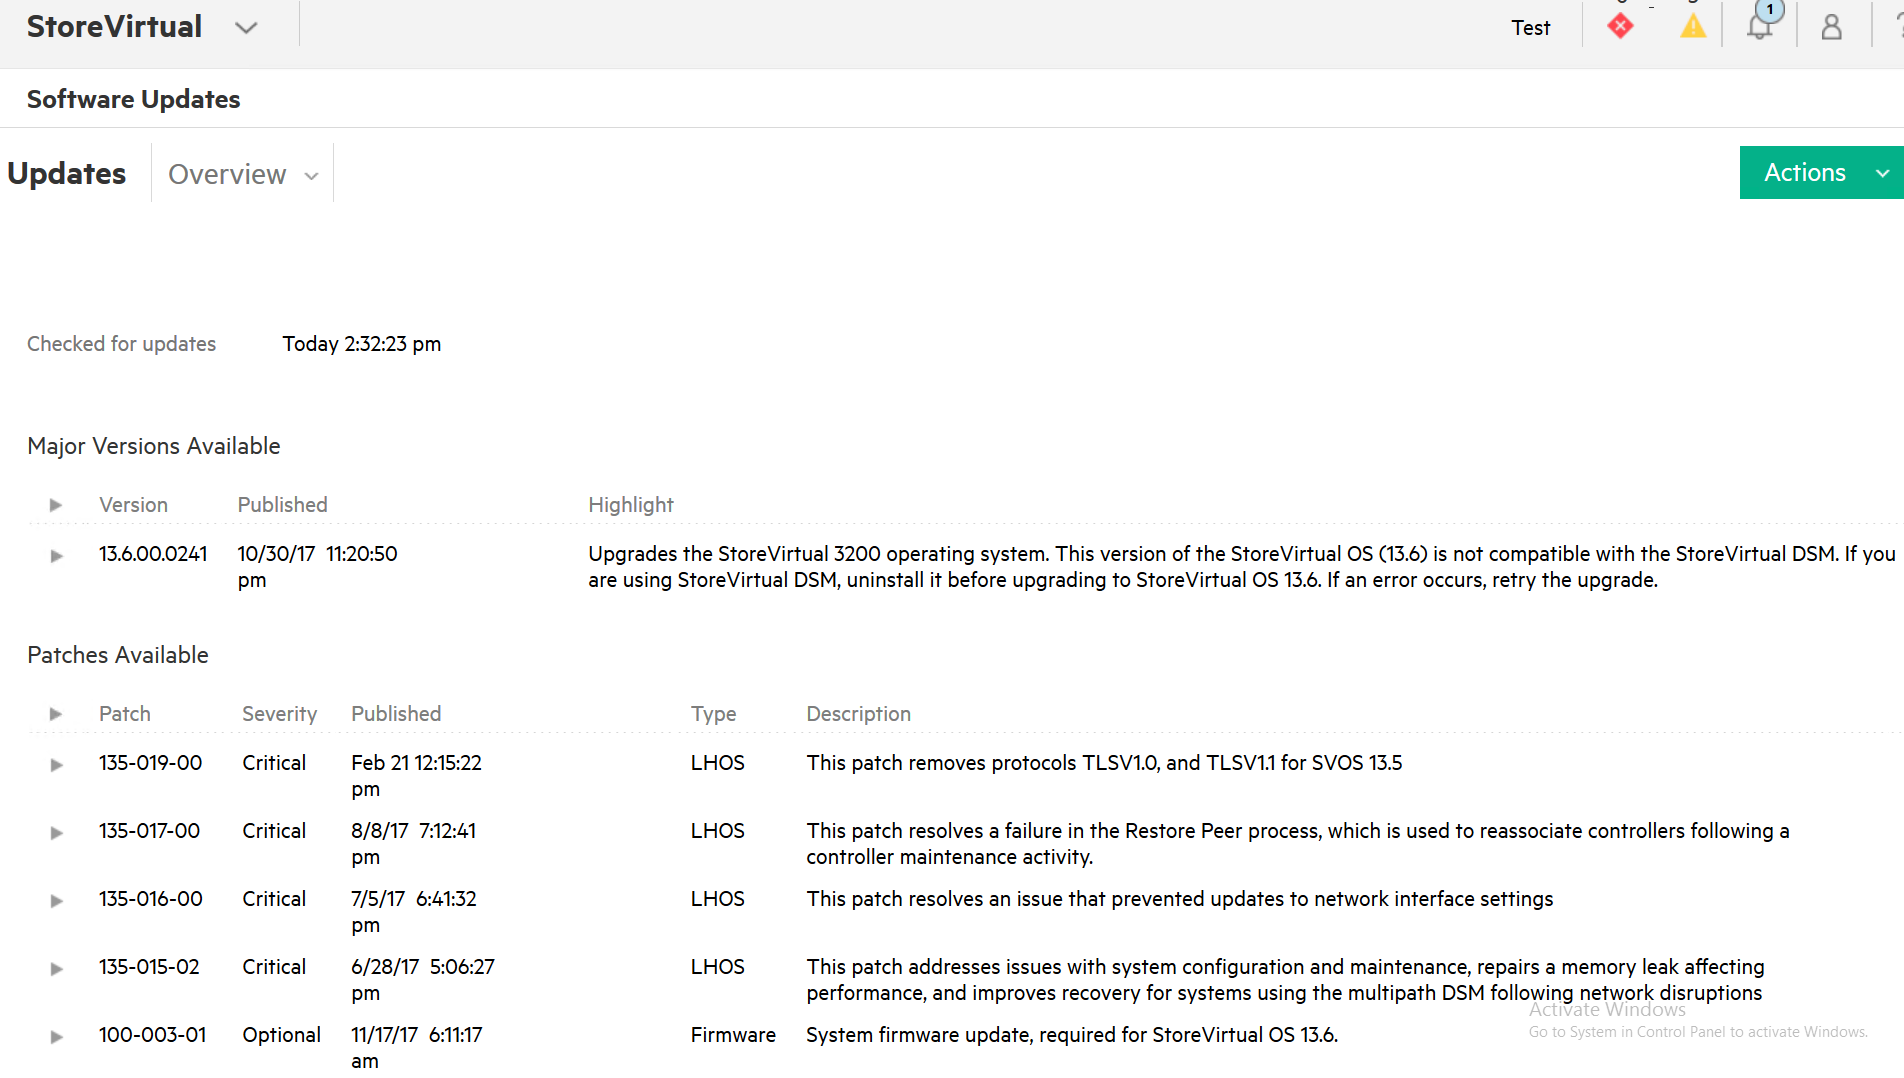Select version number 13.6.00.0241
This screenshot has width=1904, height=1078.
tap(153, 554)
